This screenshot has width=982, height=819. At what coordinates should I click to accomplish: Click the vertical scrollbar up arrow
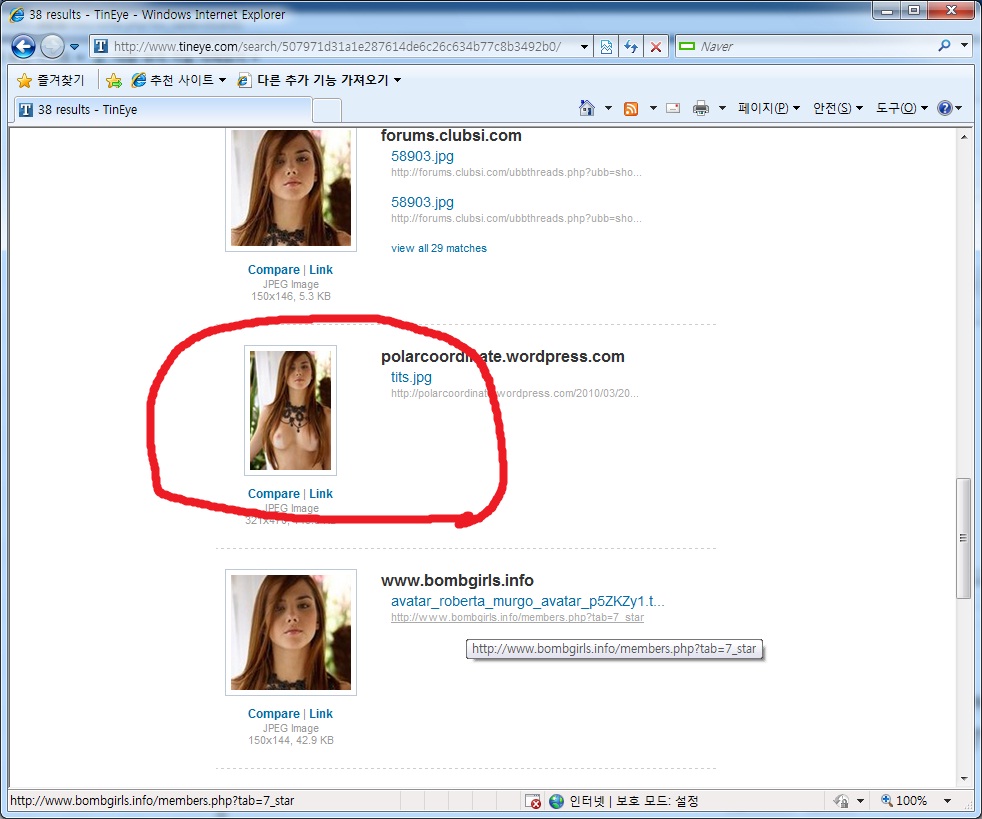964,136
